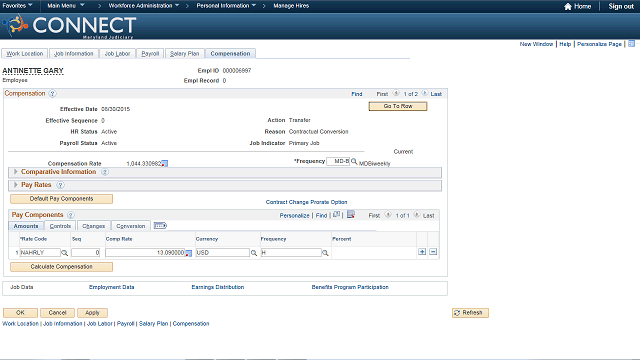
Task: Switch to Job Information tab
Action: coord(74,53)
